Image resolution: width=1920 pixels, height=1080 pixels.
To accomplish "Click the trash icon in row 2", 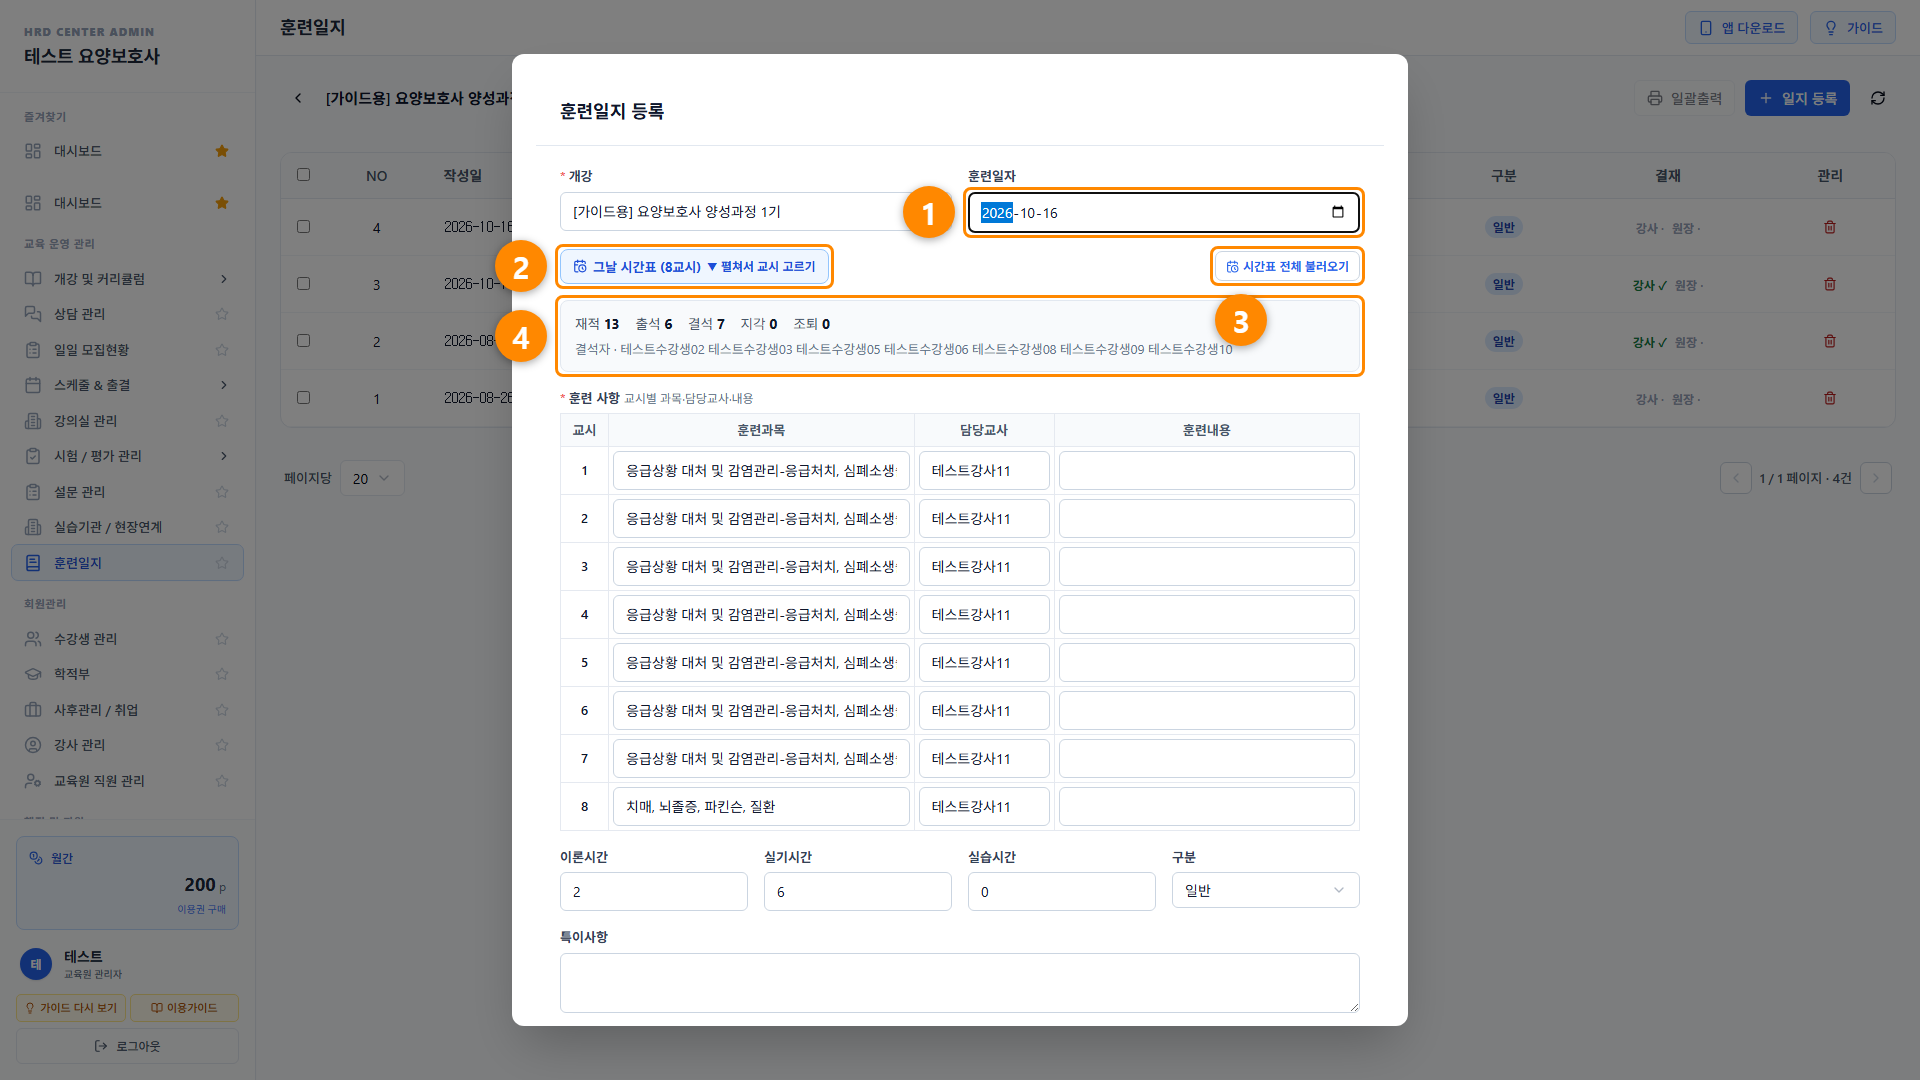I will tap(1830, 341).
